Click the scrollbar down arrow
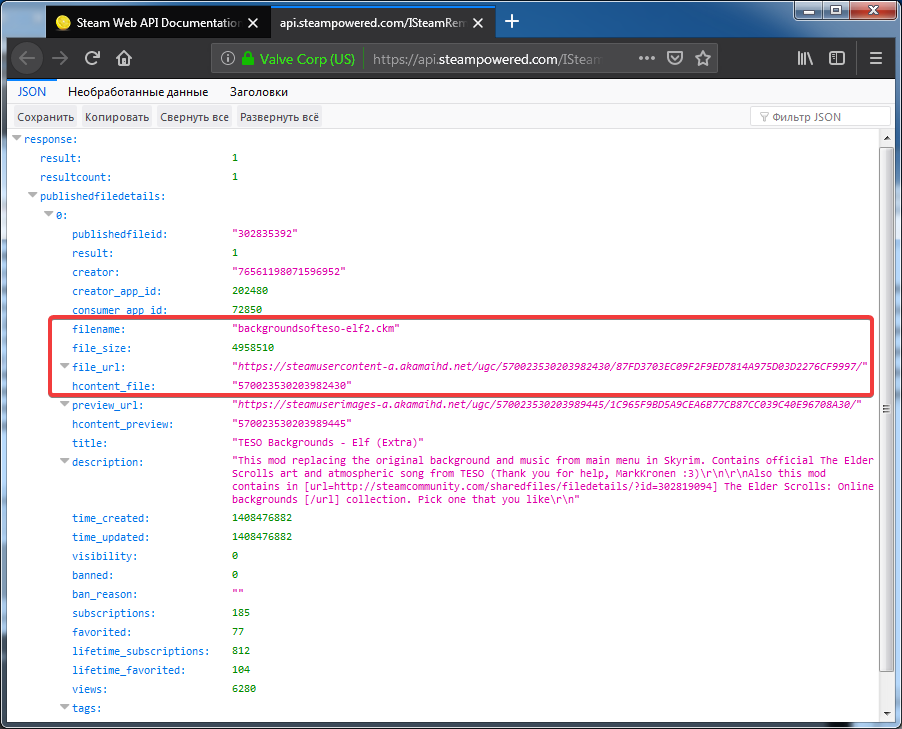The height and width of the screenshot is (729, 902). point(886,713)
